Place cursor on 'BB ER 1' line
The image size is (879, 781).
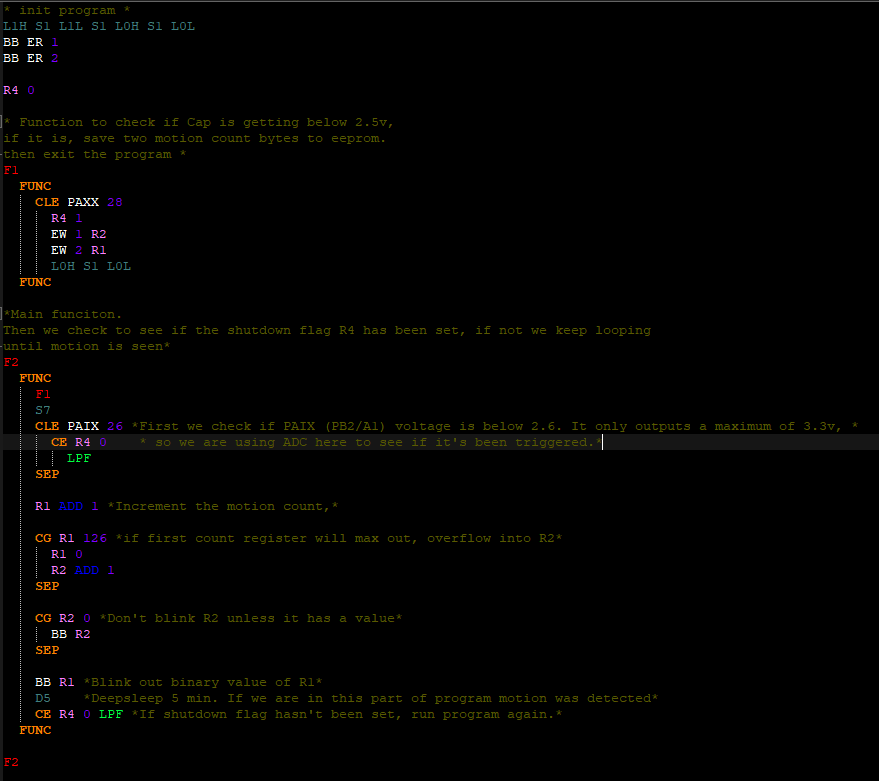tap(31, 42)
